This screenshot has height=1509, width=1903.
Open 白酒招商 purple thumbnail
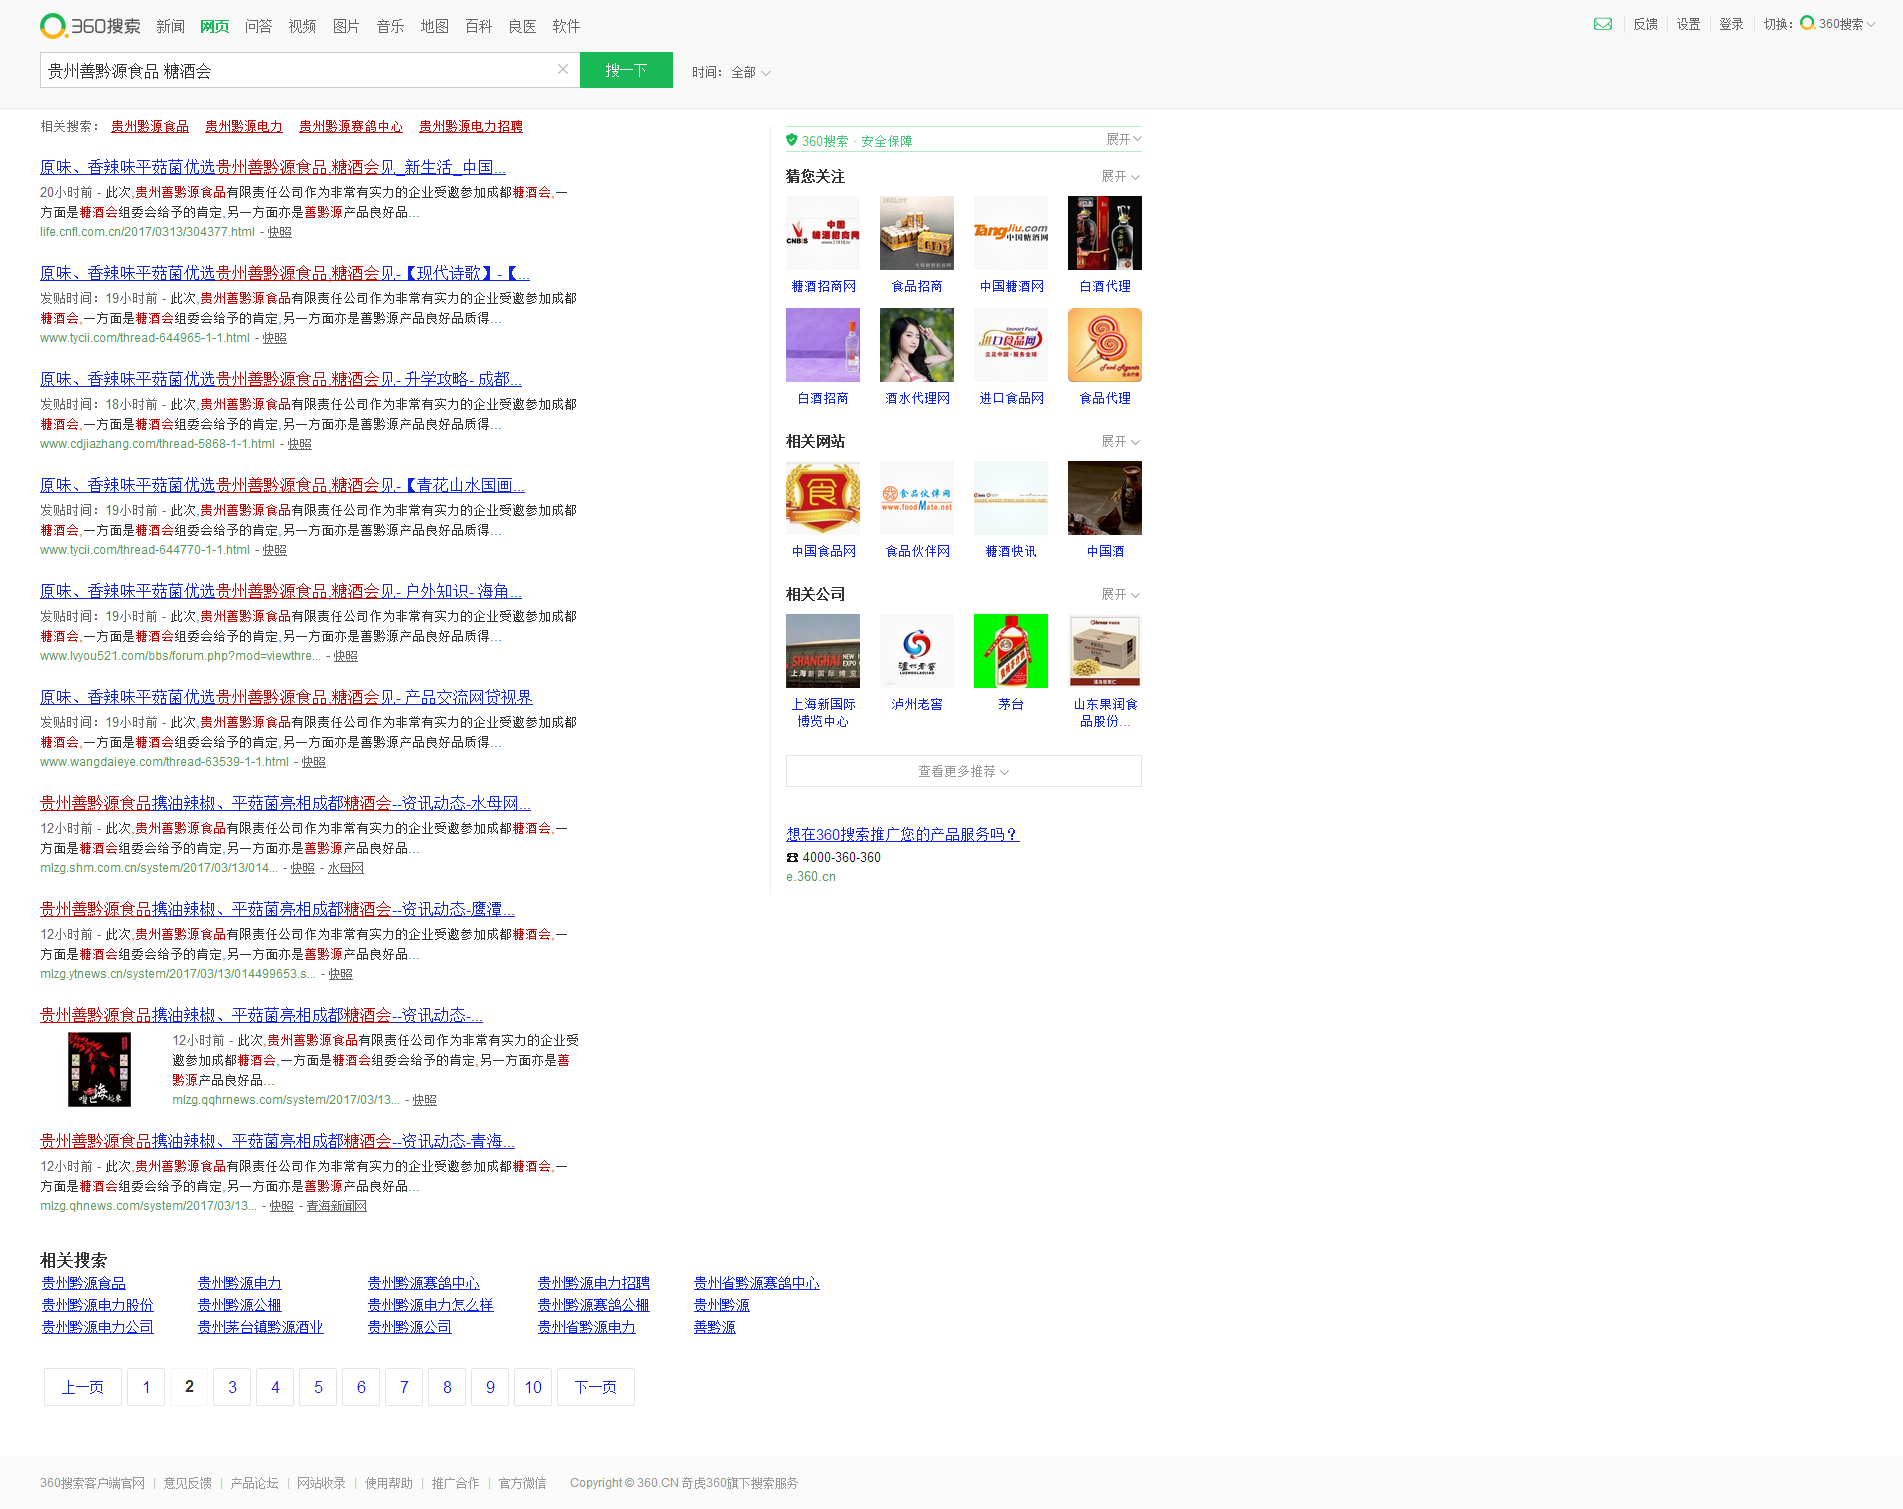(823, 345)
